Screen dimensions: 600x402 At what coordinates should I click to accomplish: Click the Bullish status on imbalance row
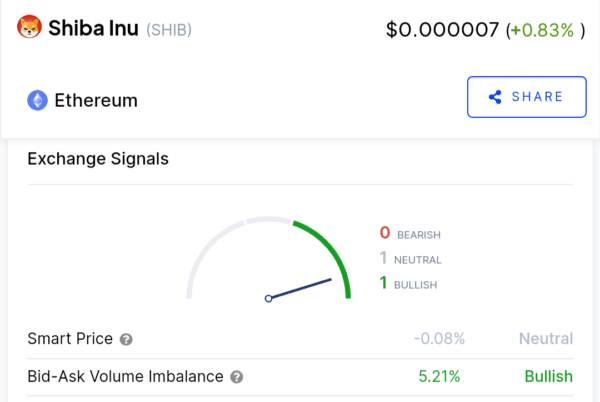tap(549, 377)
